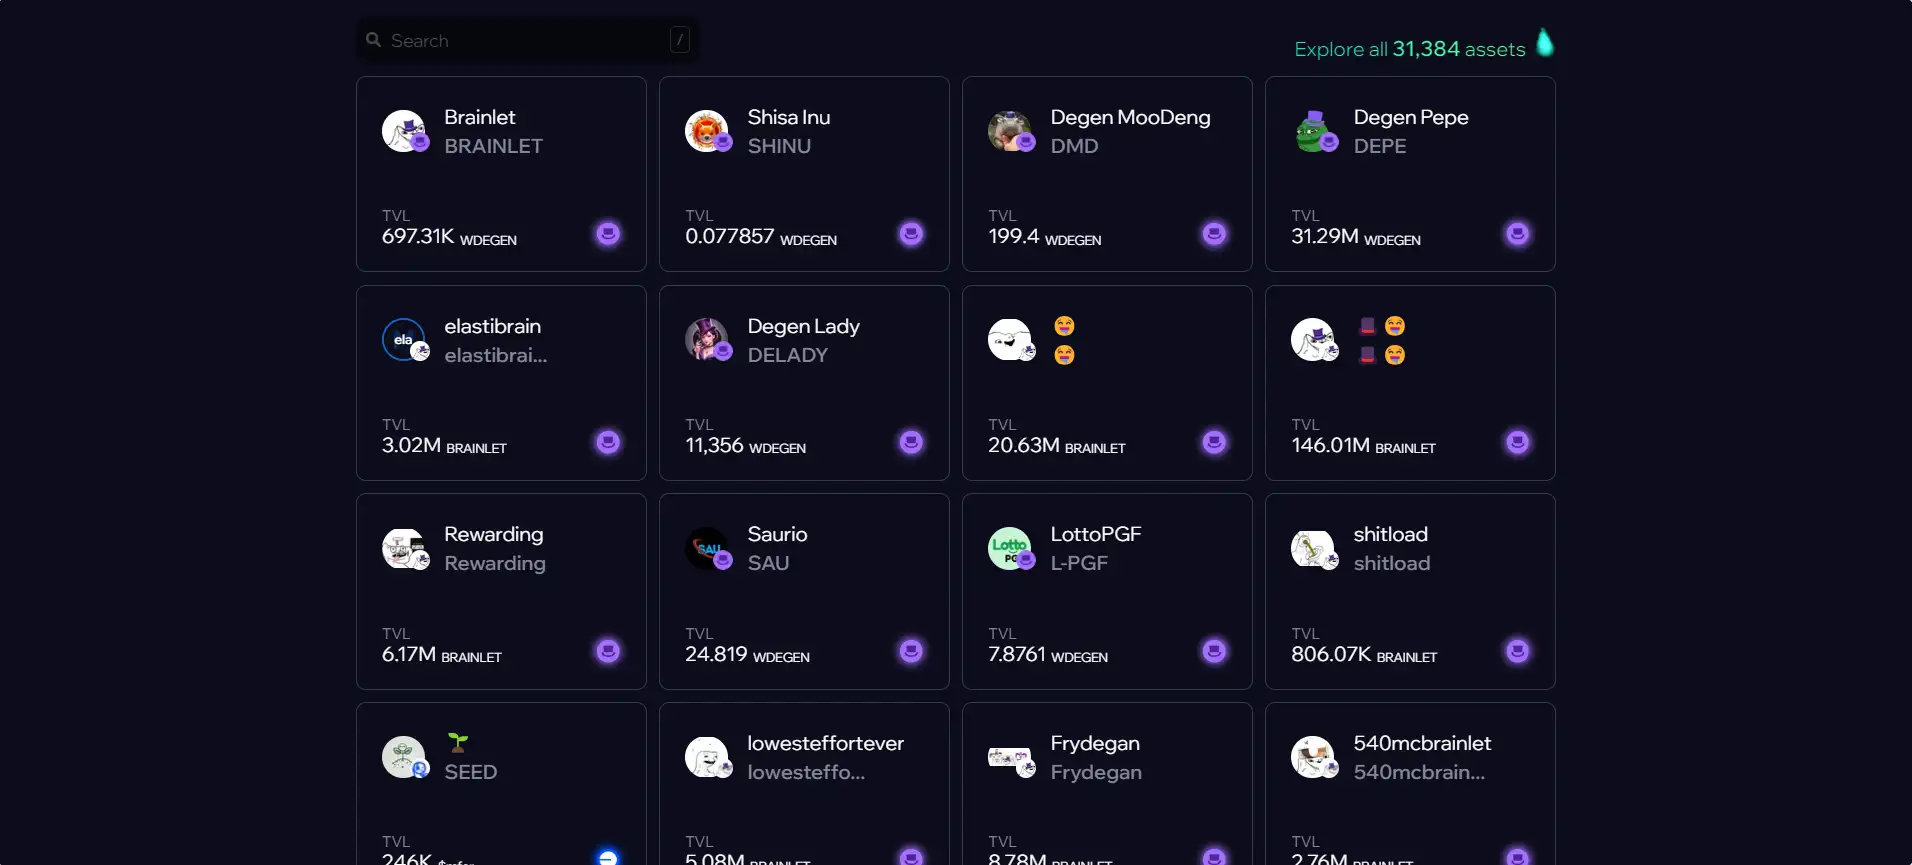The width and height of the screenshot is (1912, 865).
Task: Open the shitload asset card
Action: pos(1409,591)
